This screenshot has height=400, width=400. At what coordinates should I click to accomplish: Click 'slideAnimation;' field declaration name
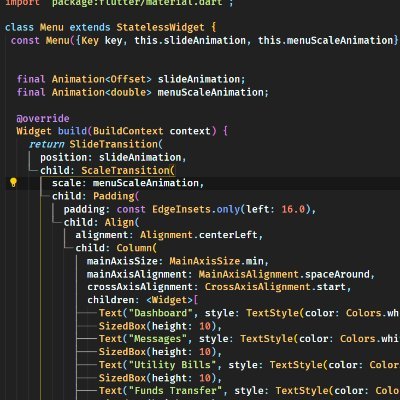tap(201, 79)
